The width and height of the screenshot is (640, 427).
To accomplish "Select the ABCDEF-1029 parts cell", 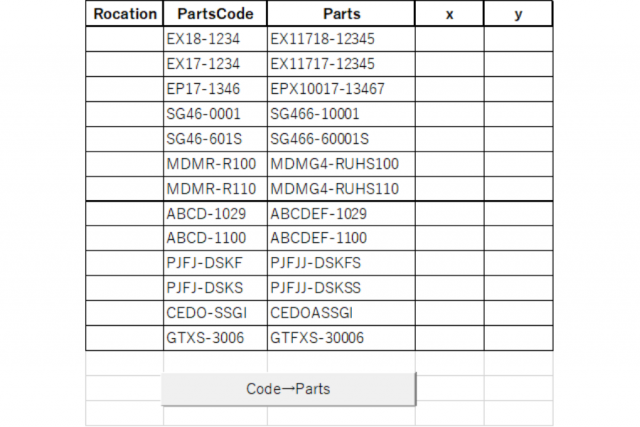I will pyautogui.click(x=341, y=214).
